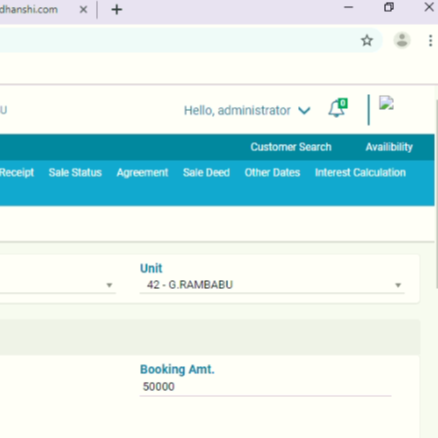Expand the Hello, administrator menu

coord(247,110)
